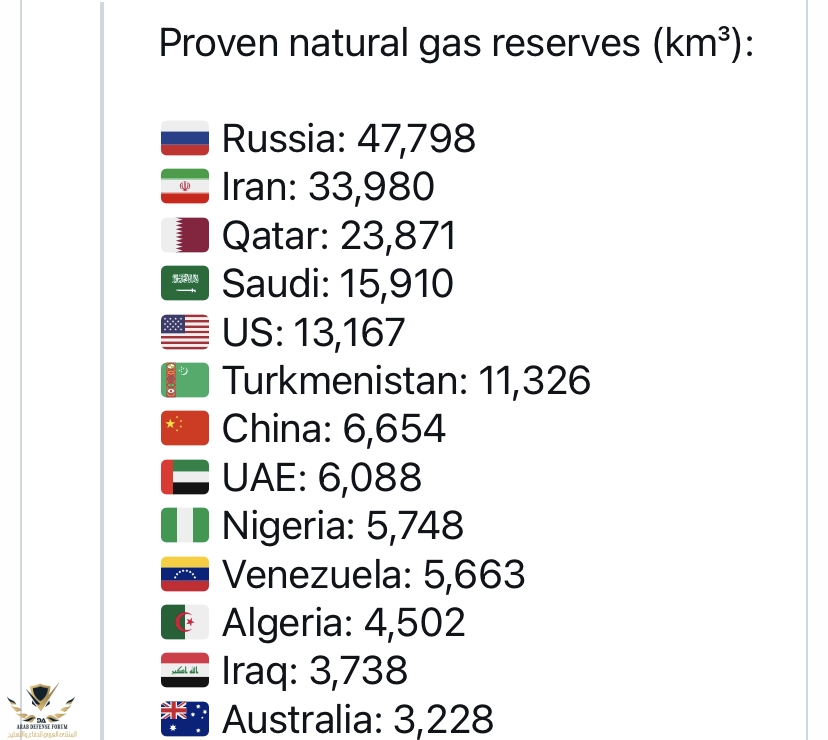Screen dimensions: 828x740
Task: Click the Iran flag icon
Action: click(185, 186)
